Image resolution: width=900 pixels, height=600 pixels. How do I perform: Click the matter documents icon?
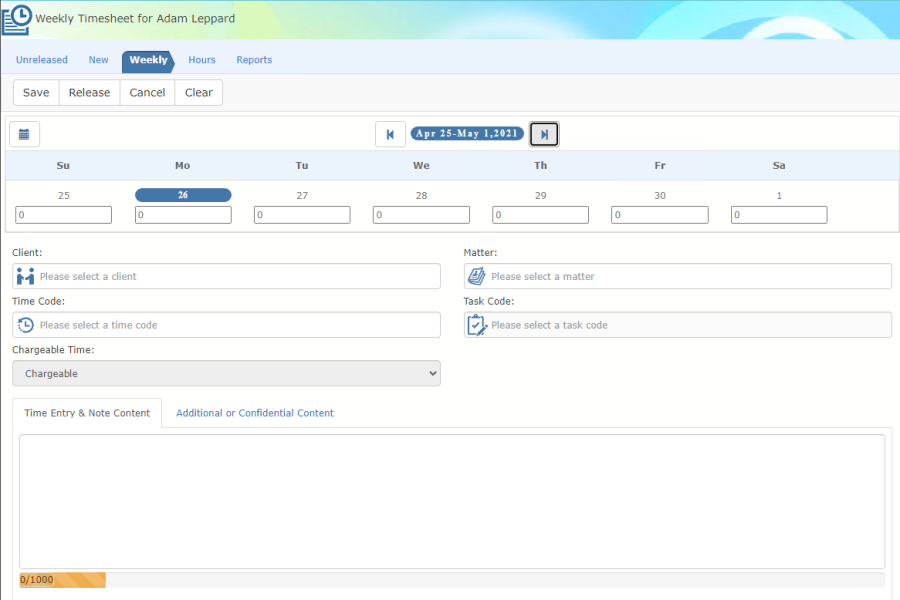pos(476,276)
